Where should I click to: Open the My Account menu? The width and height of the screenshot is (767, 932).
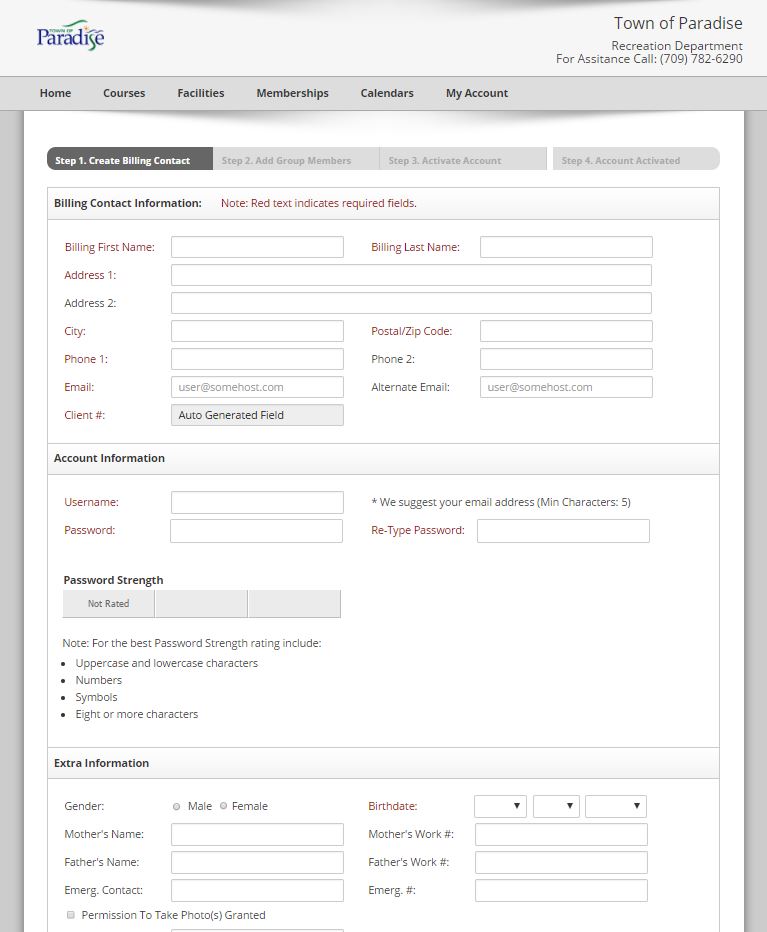(x=477, y=93)
